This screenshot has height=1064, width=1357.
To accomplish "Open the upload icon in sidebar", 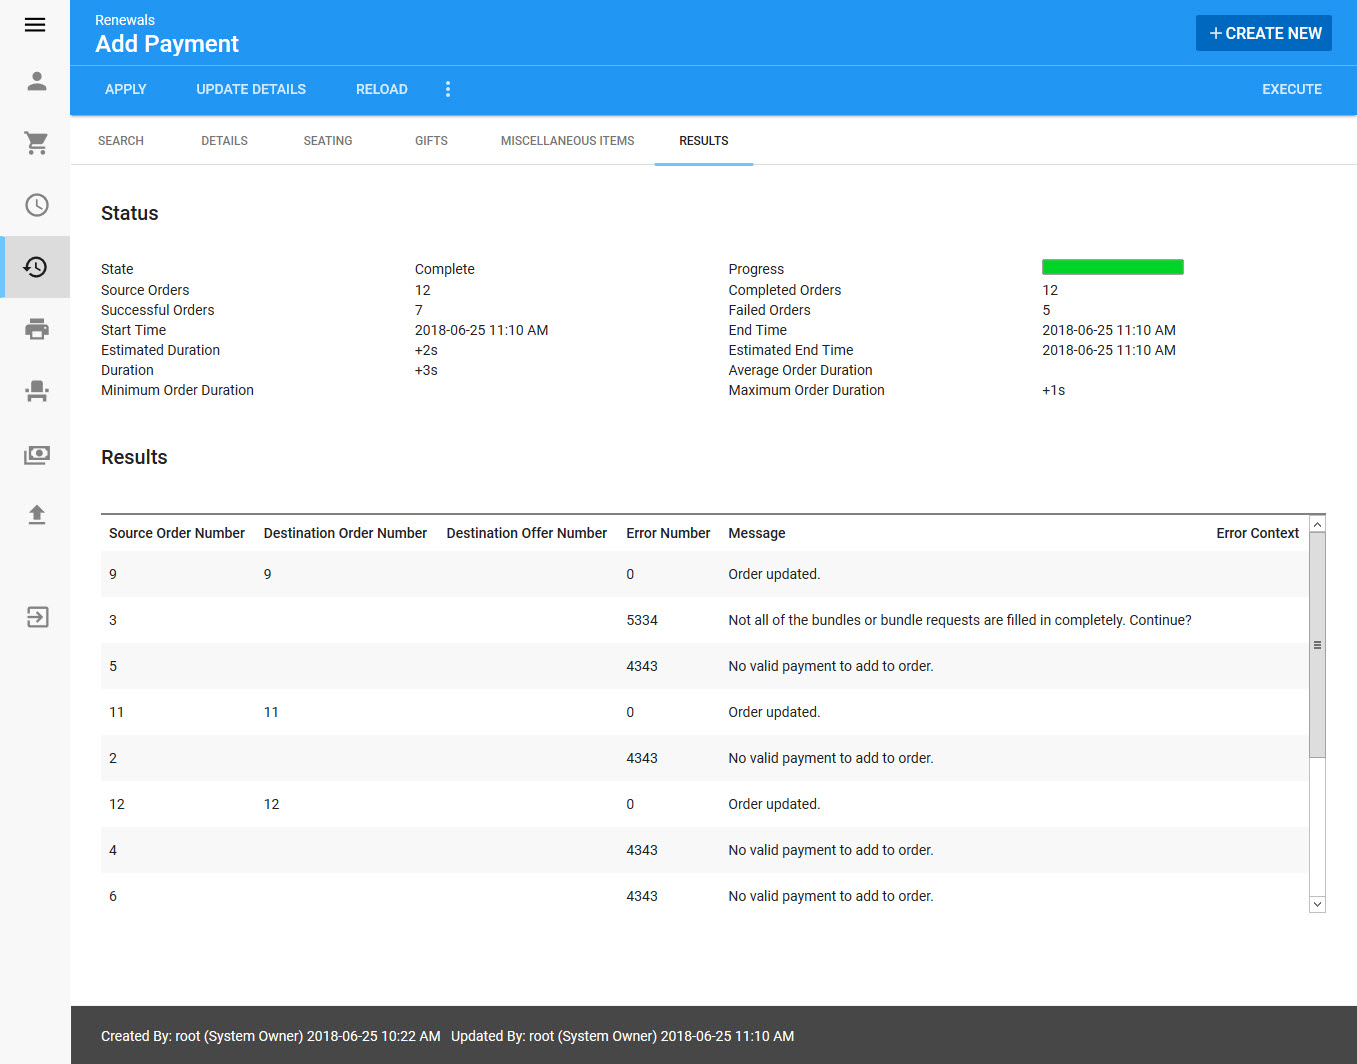I will coord(37,514).
